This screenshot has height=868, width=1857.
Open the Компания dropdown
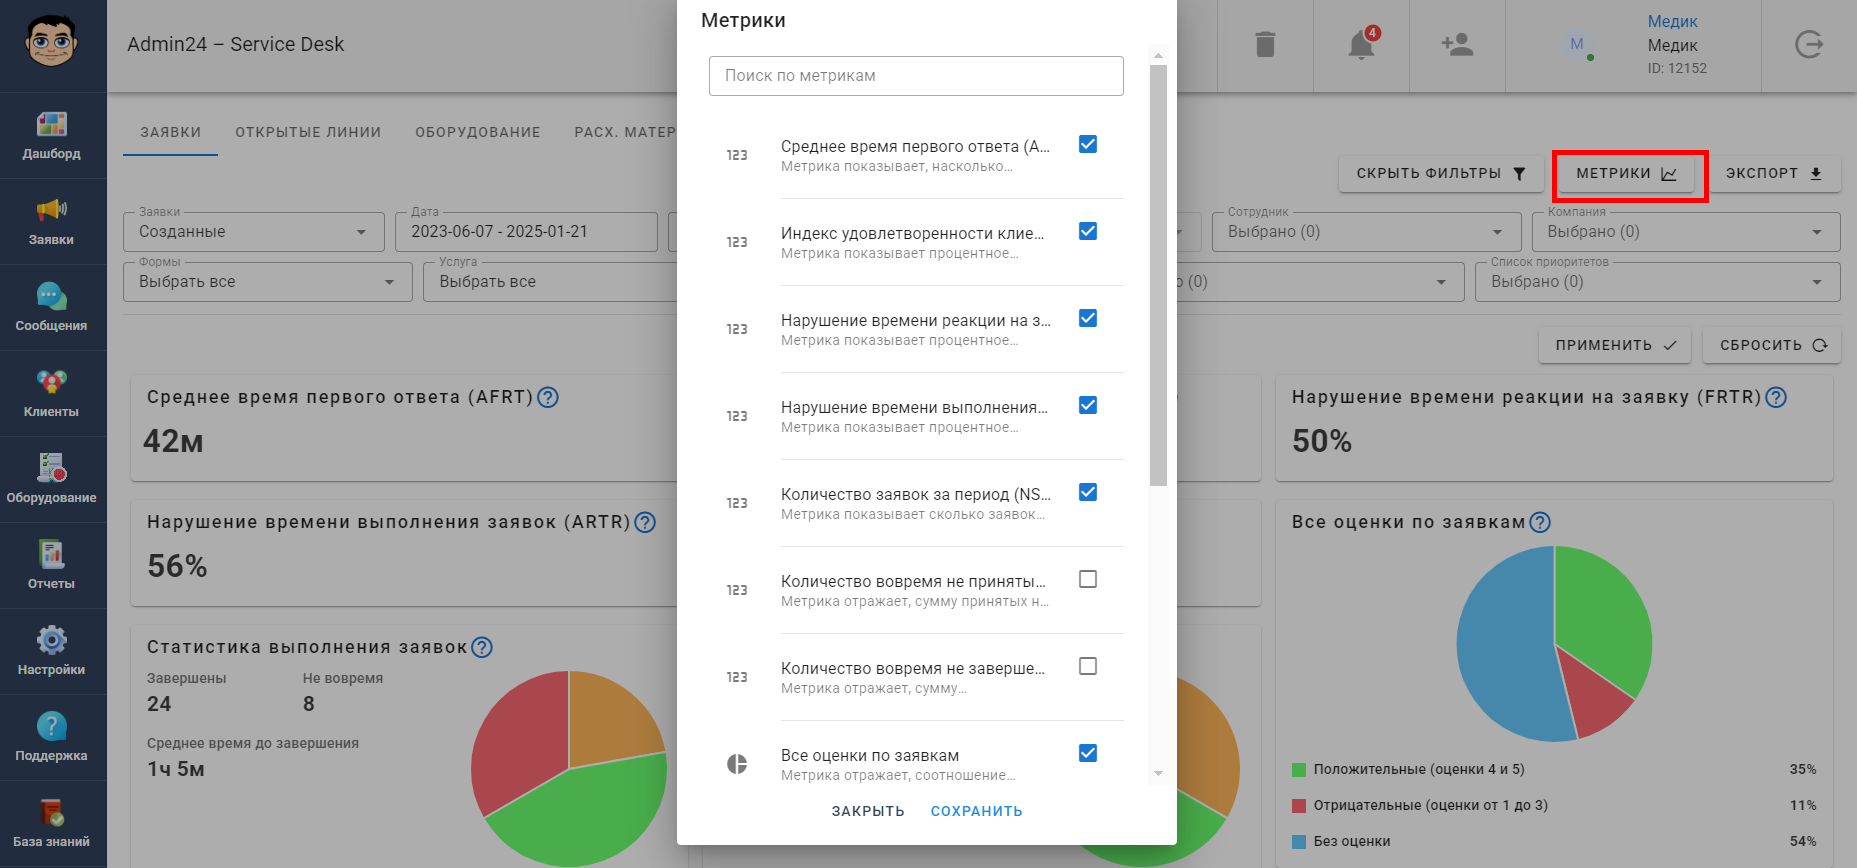coord(1686,232)
